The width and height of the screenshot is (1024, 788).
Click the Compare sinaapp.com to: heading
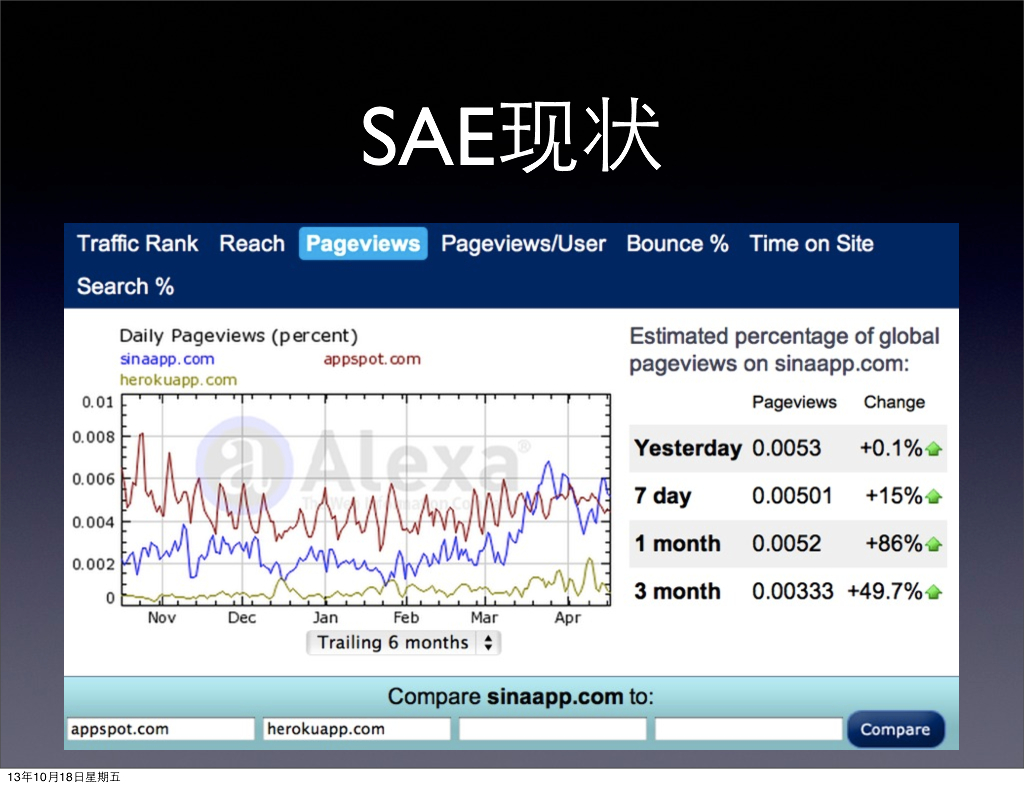pyautogui.click(x=520, y=697)
